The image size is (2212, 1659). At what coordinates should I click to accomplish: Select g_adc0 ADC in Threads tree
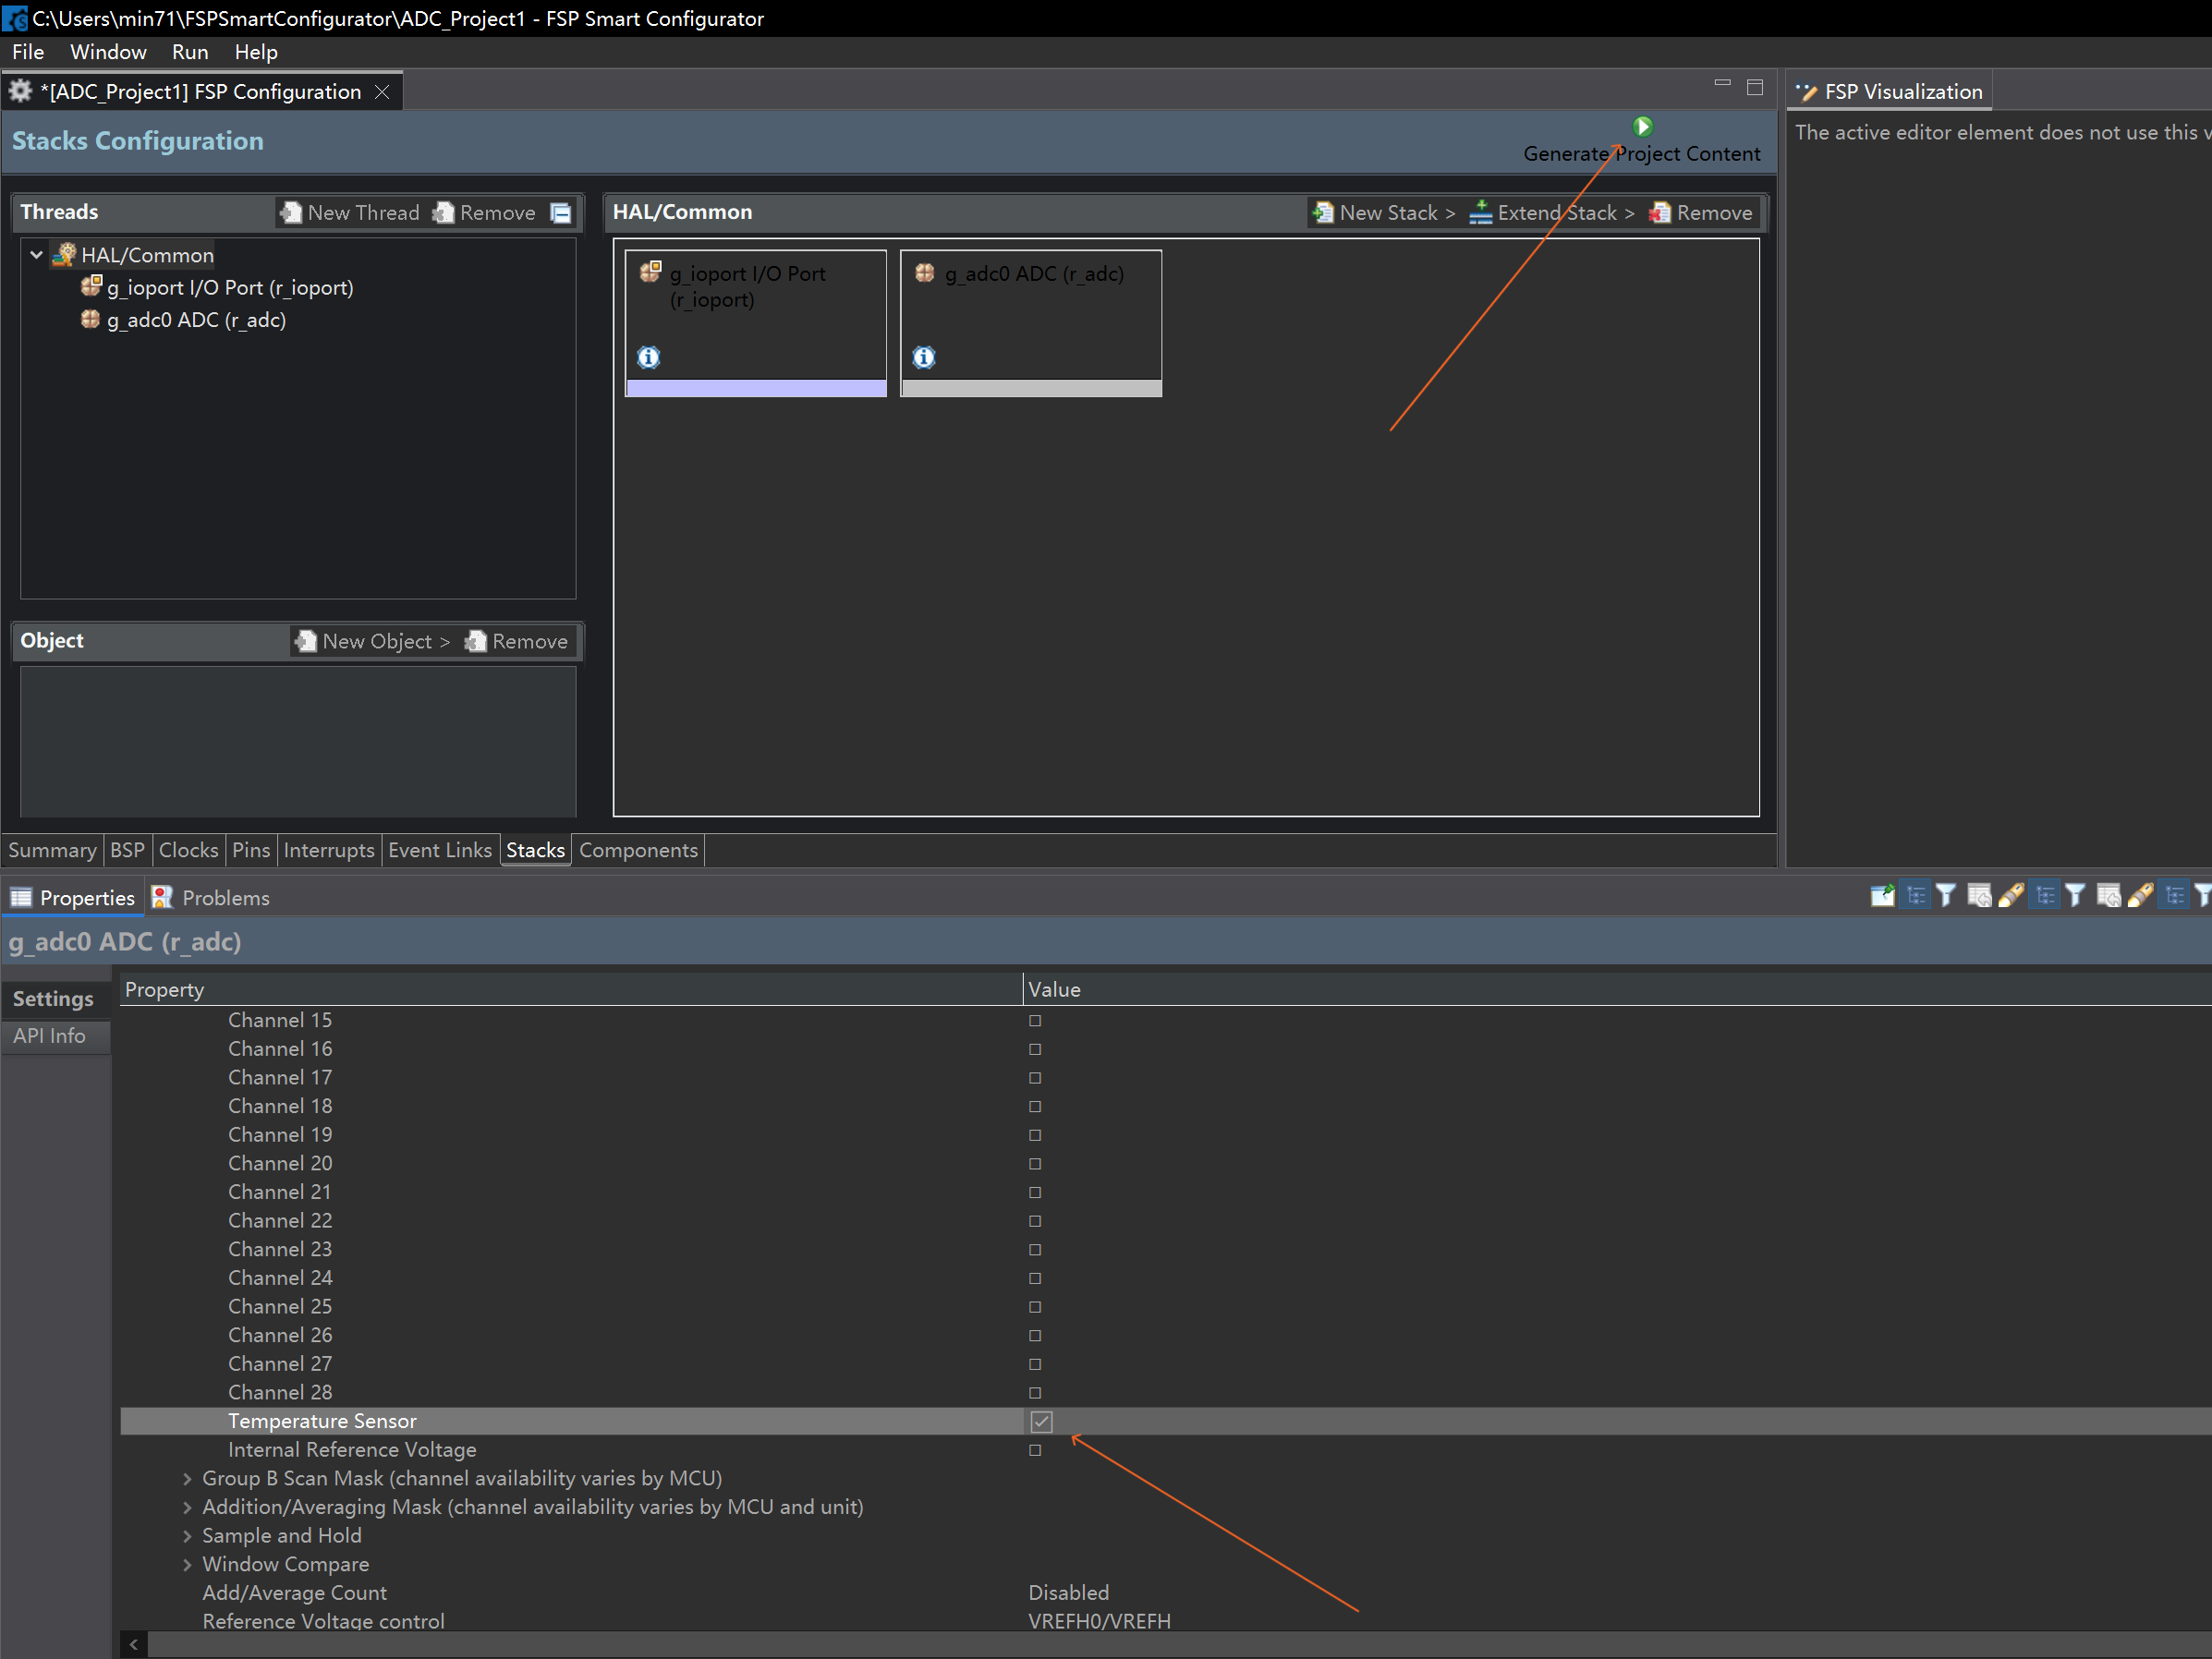[x=183, y=320]
